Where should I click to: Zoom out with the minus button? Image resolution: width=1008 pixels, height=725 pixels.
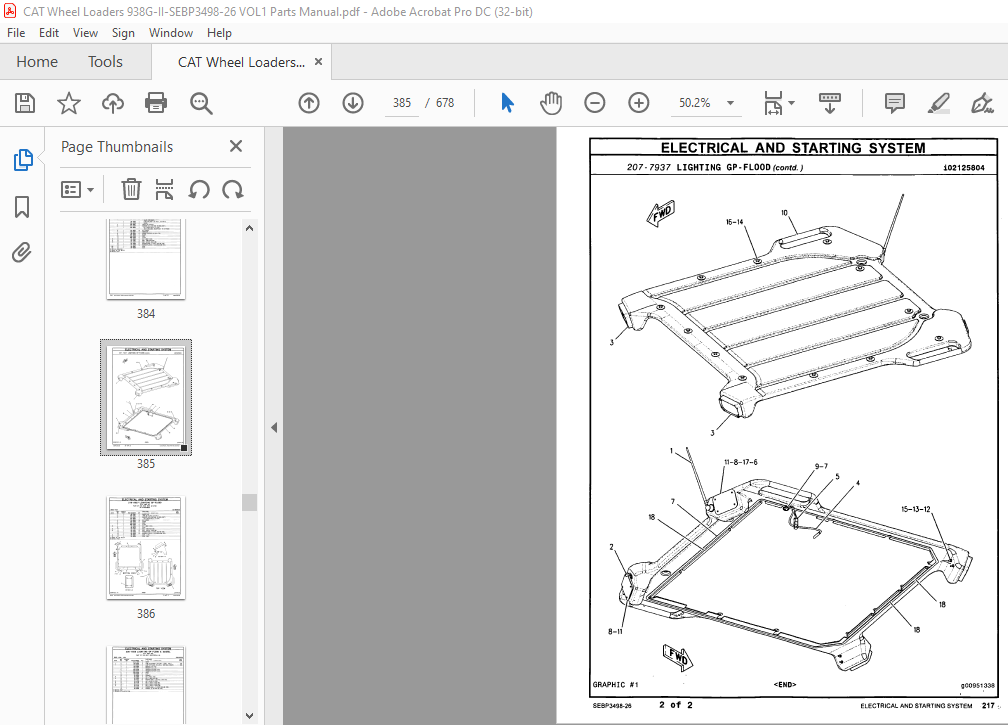pyautogui.click(x=595, y=103)
